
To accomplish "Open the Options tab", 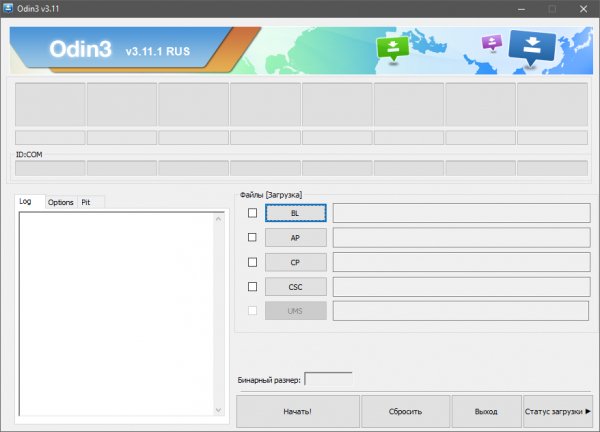I will click(x=60, y=202).
